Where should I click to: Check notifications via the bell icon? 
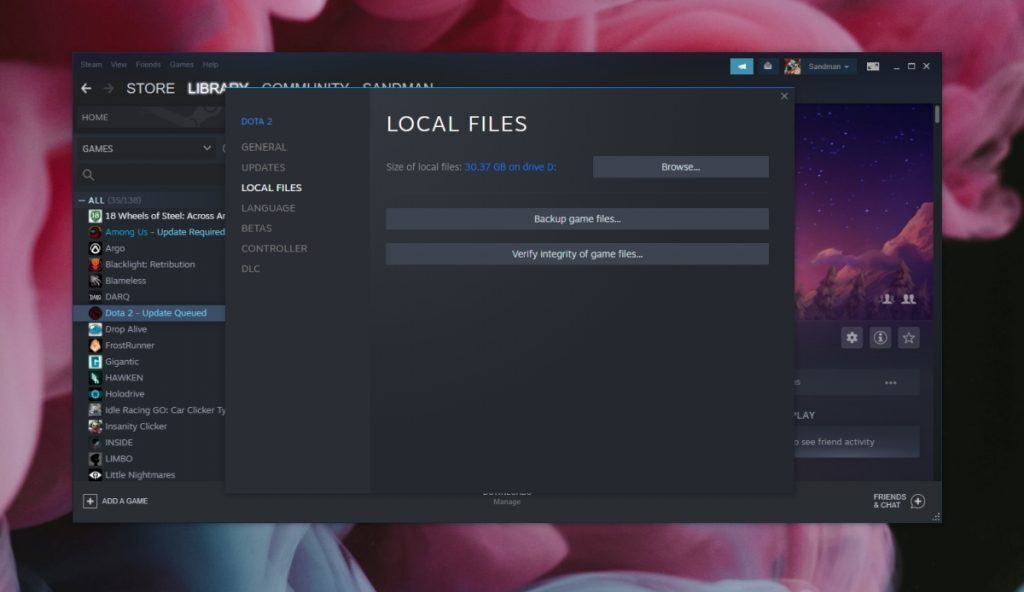pos(768,66)
